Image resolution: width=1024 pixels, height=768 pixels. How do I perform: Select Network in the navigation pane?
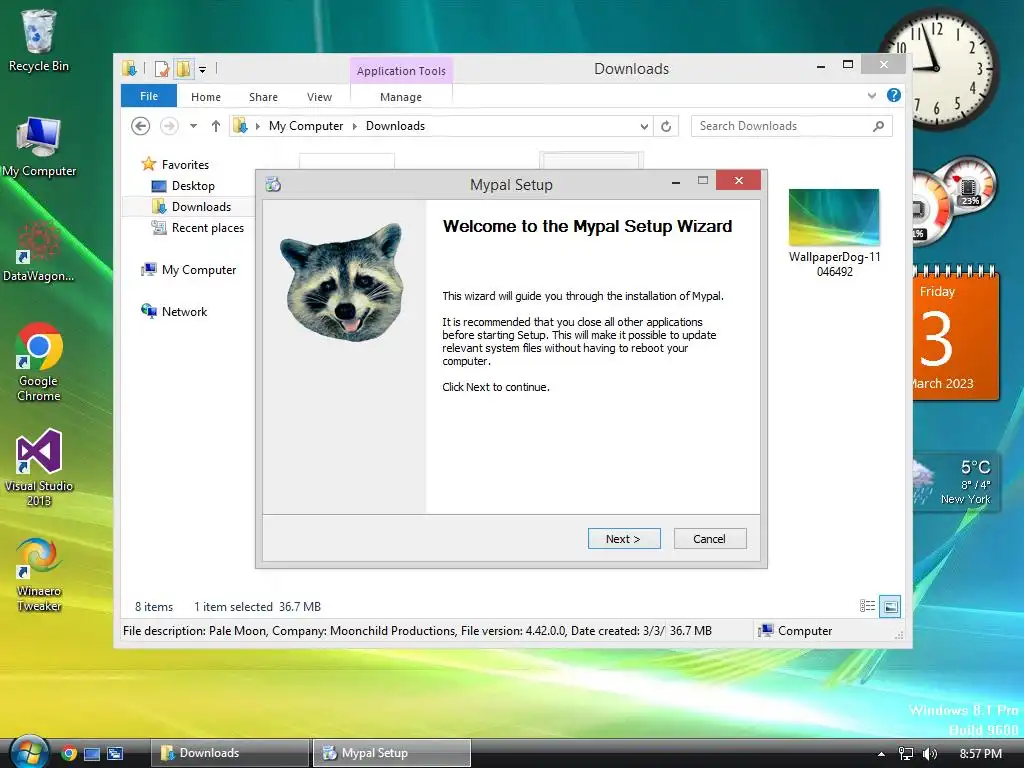174,312
